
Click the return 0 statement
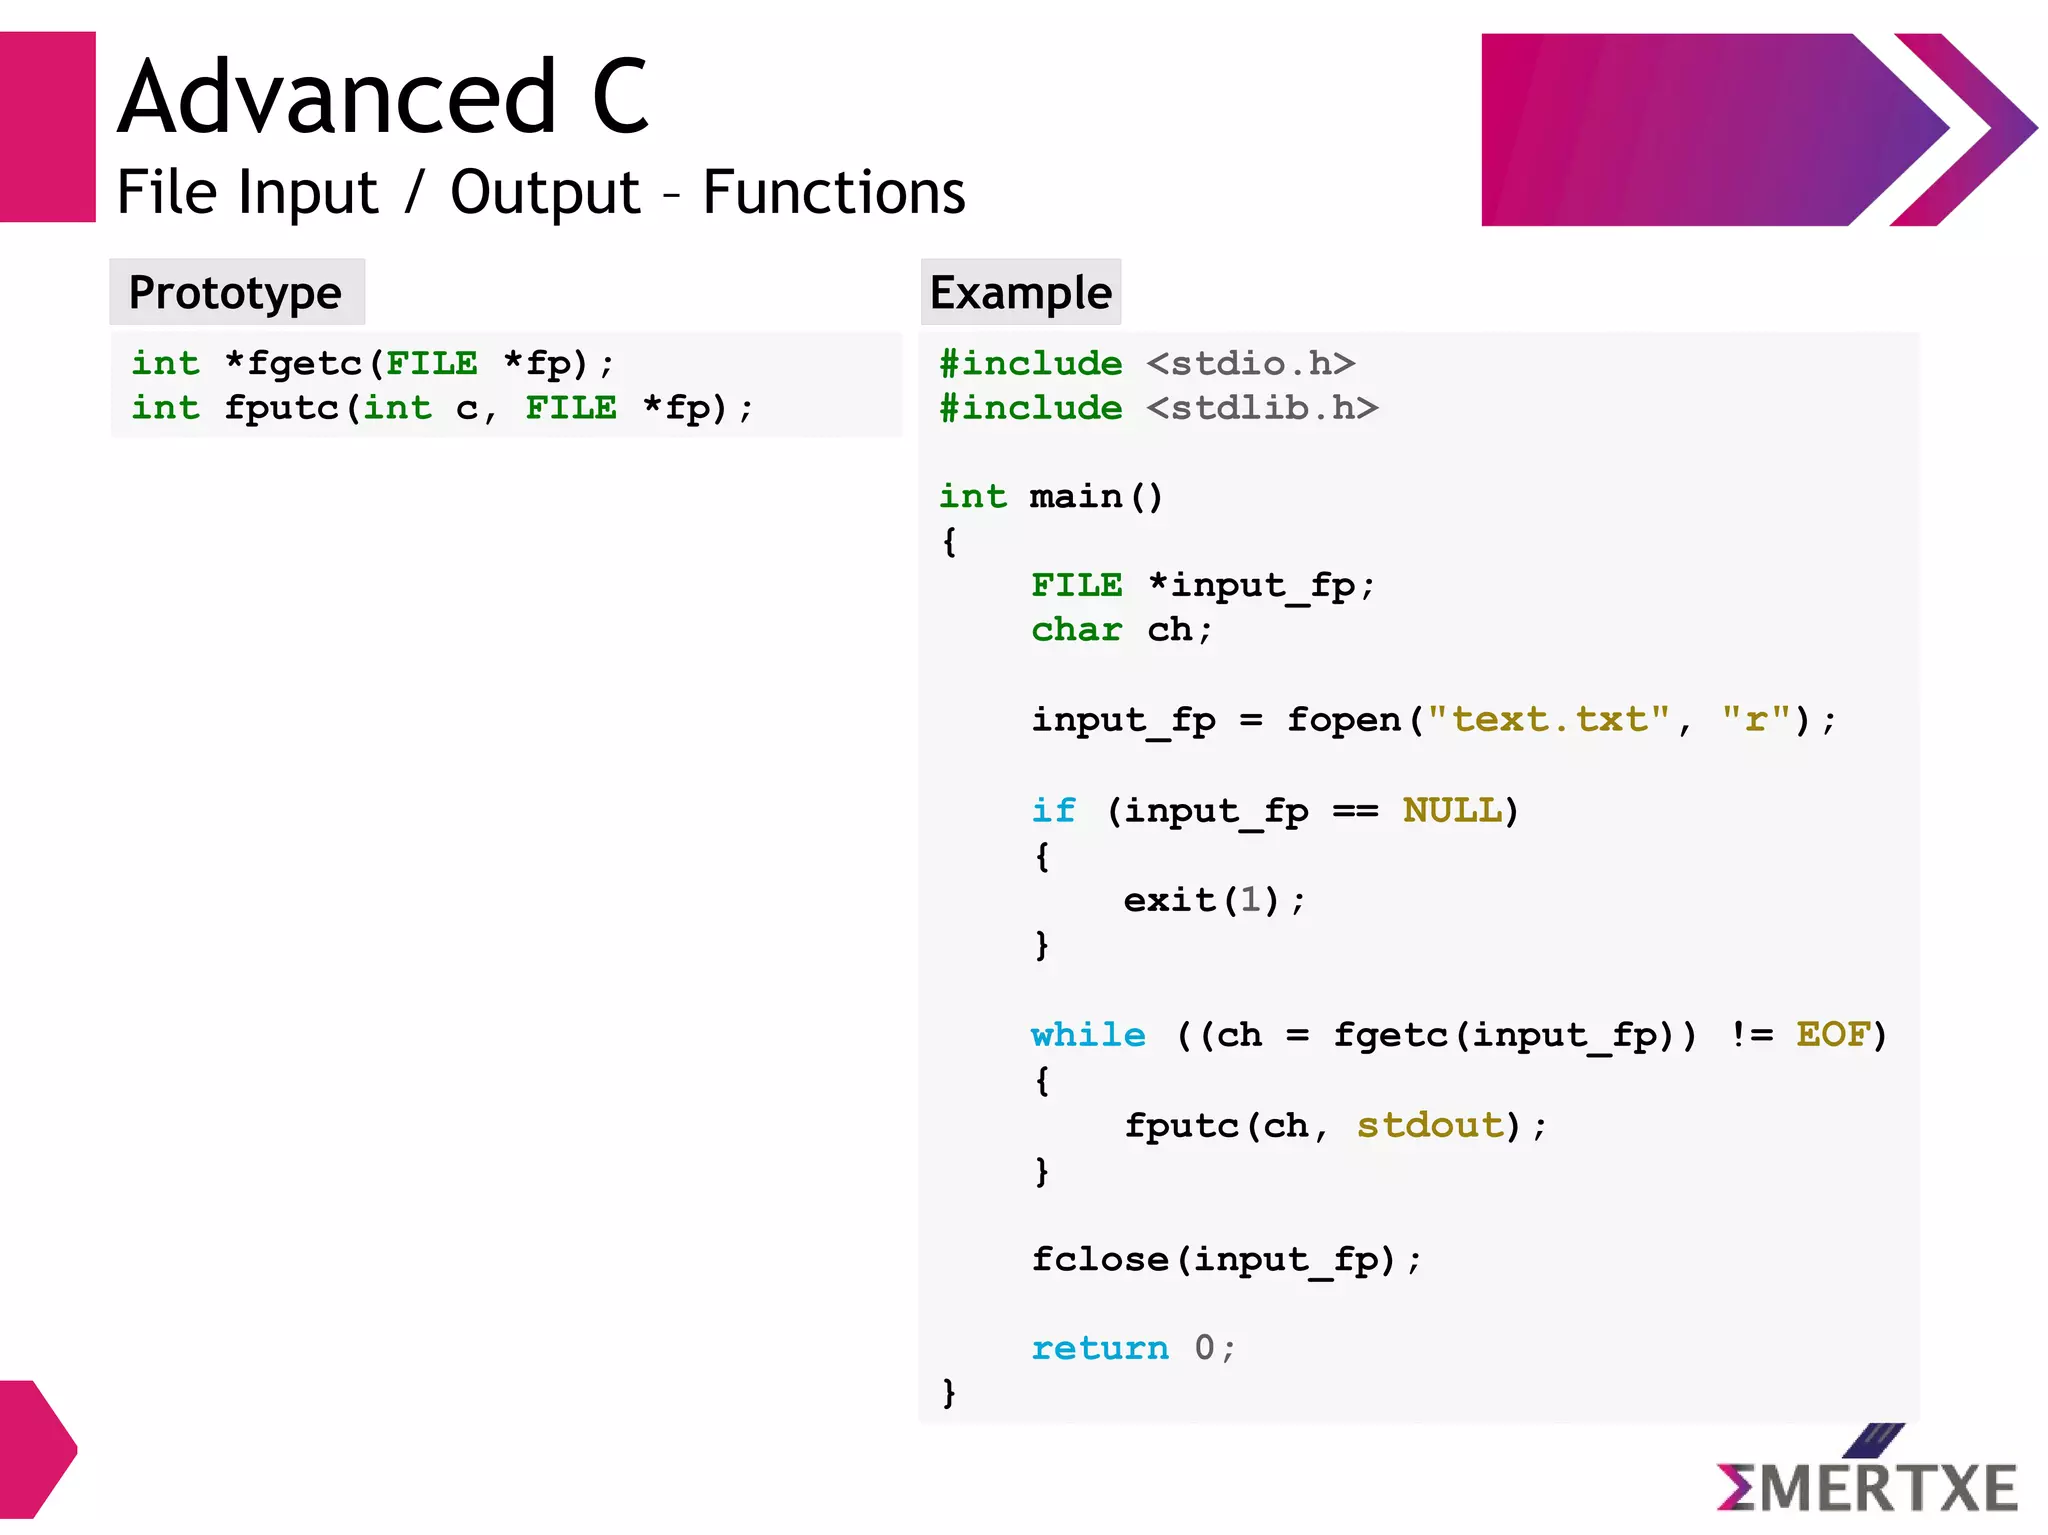click(1133, 1348)
